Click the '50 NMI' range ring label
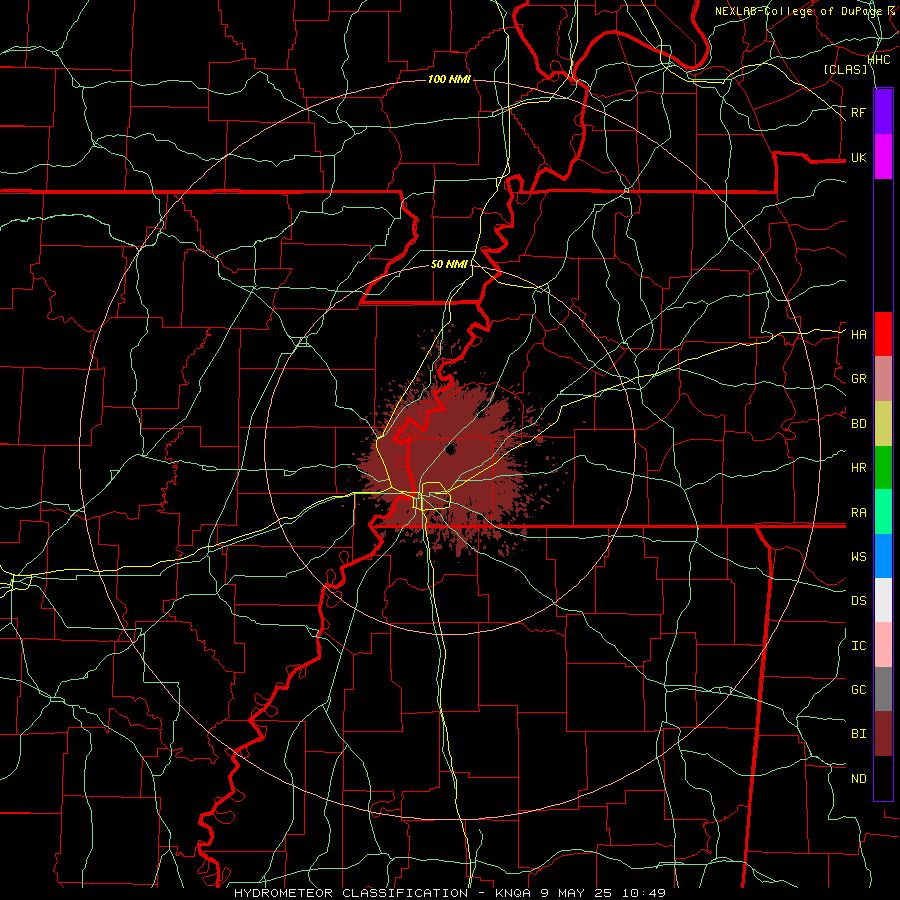The width and height of the screenshot is (900, 900). (449, 264)
